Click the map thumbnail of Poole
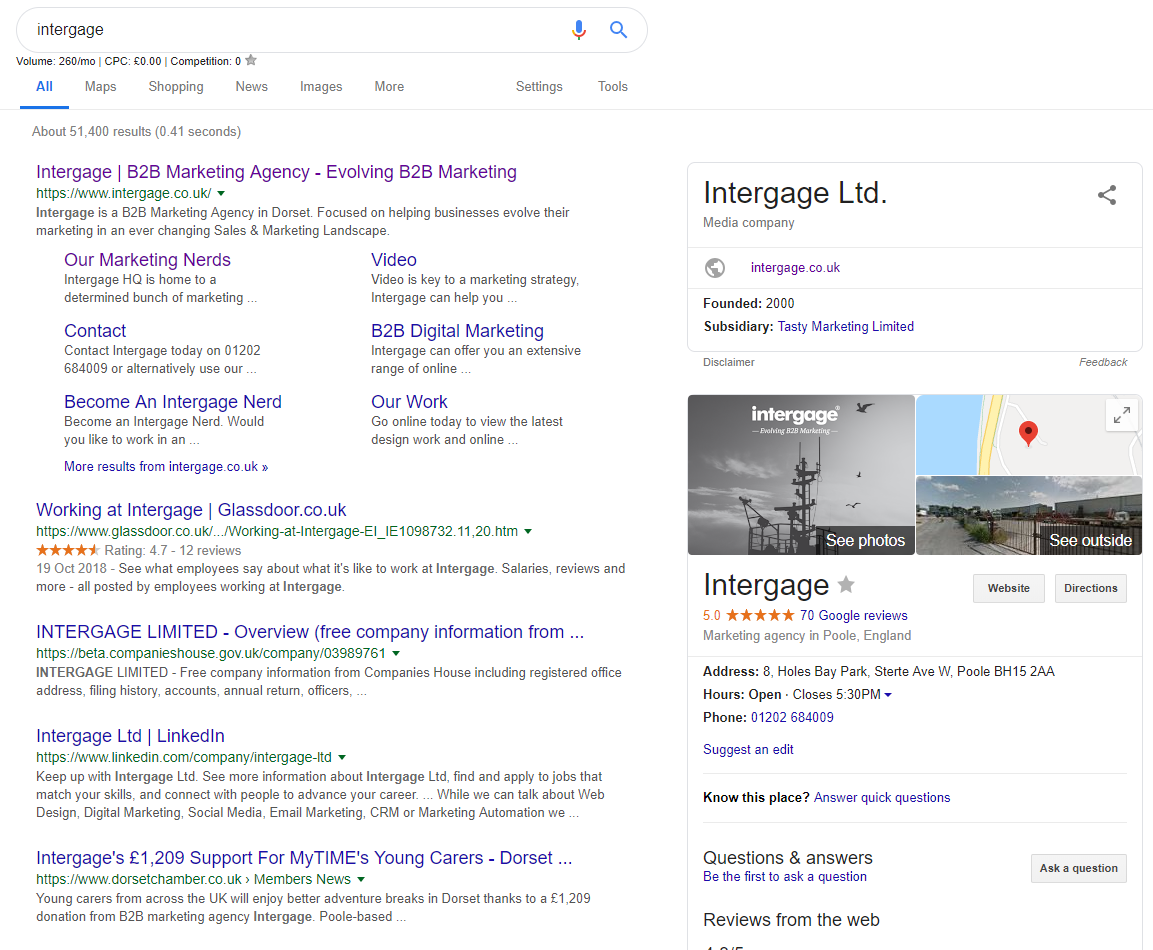Image resolution: width=1153 pixels, height=950 pixels. (x=1029, y=435)
